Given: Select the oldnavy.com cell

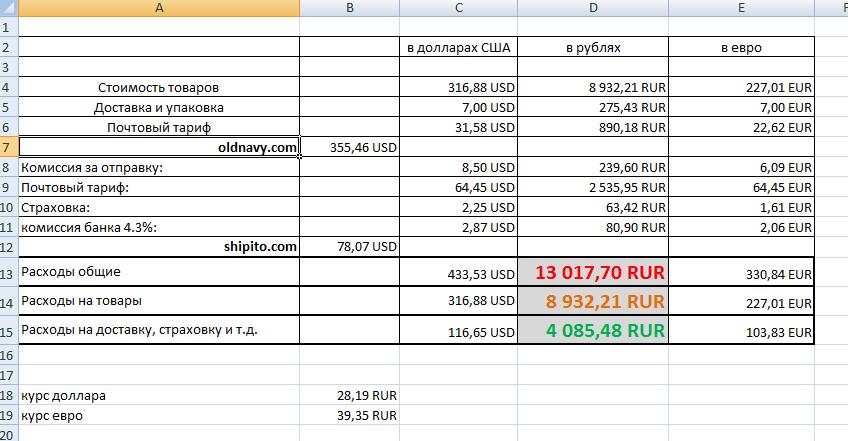Looking at the screenshot, I should [159, 148].
